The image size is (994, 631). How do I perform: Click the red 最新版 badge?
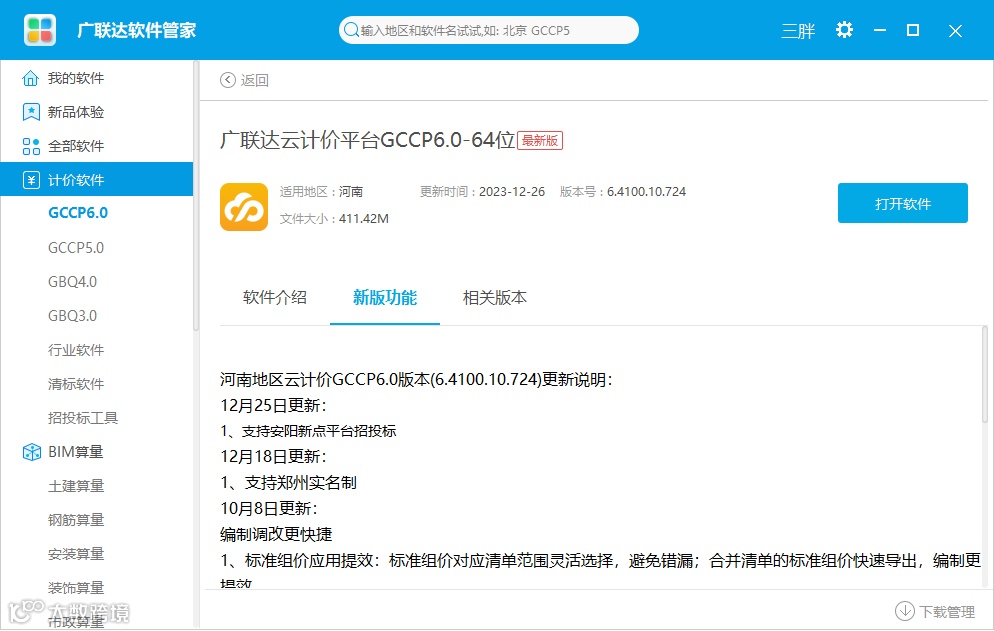[x=540, y=140]
